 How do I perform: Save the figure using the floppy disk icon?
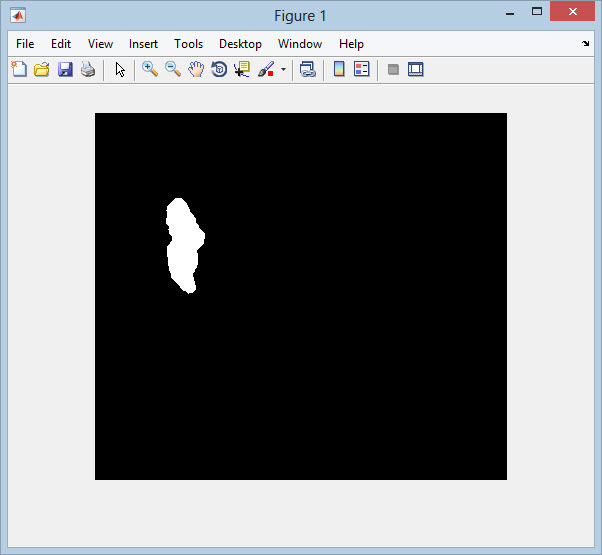point(65,69)
